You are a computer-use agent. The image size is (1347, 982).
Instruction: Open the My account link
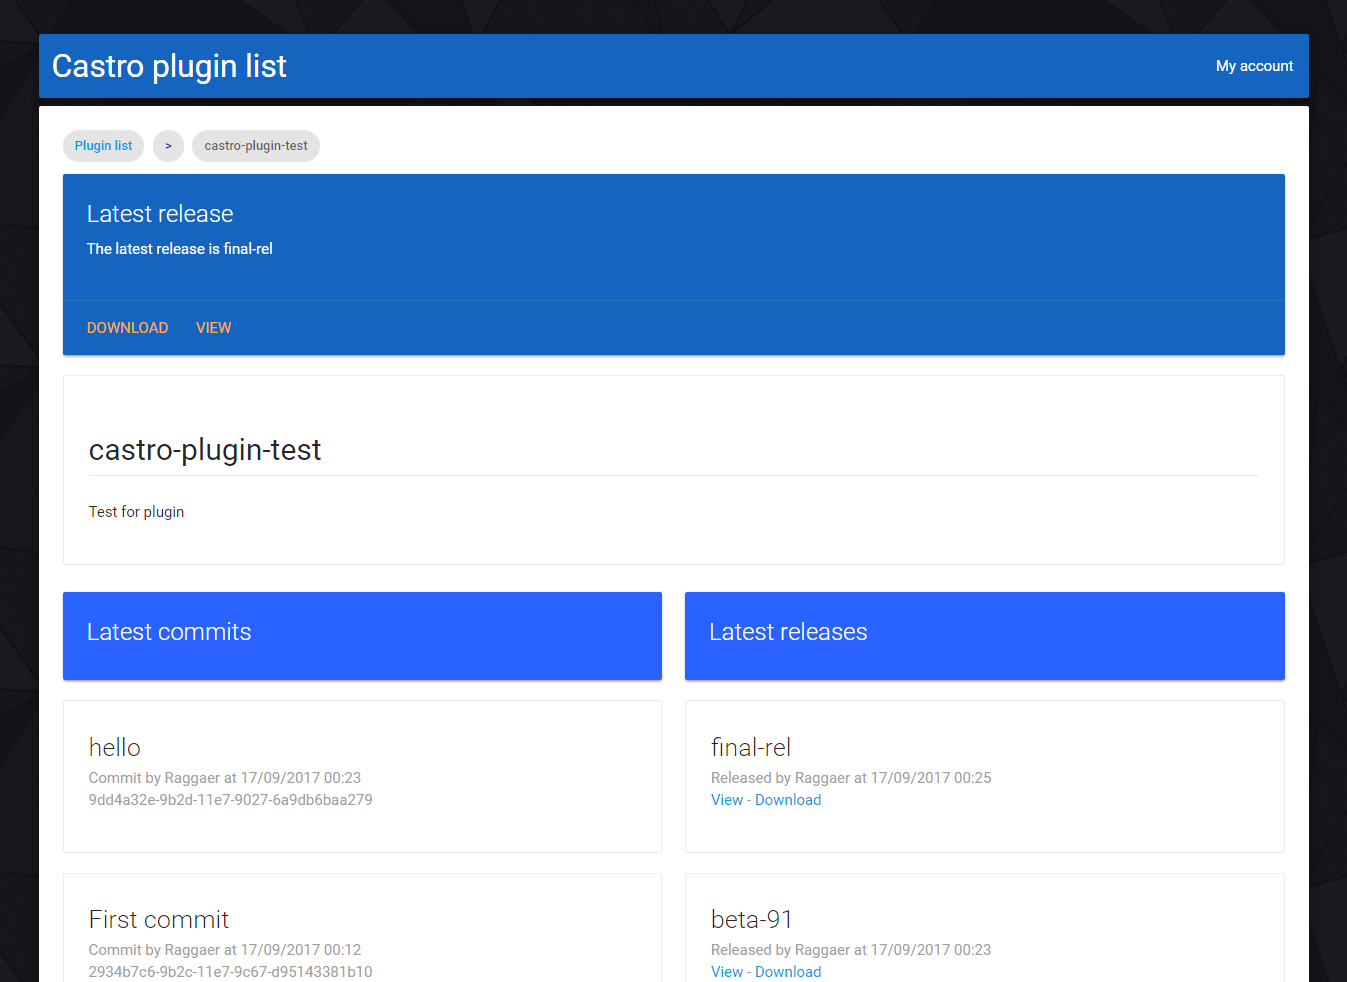[1254, 66]
